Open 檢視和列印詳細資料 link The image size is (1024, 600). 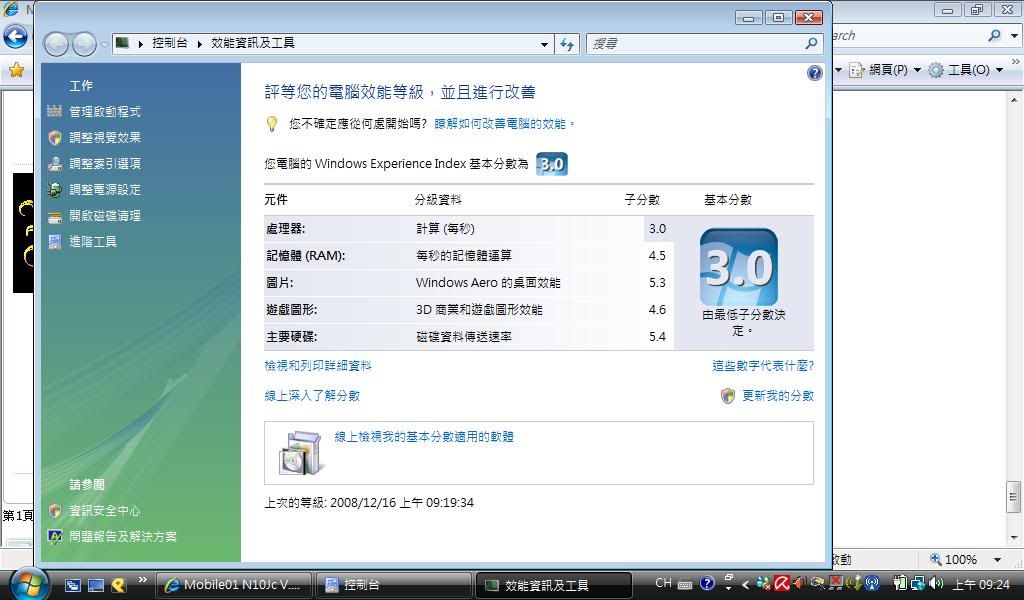pos(318,366)
